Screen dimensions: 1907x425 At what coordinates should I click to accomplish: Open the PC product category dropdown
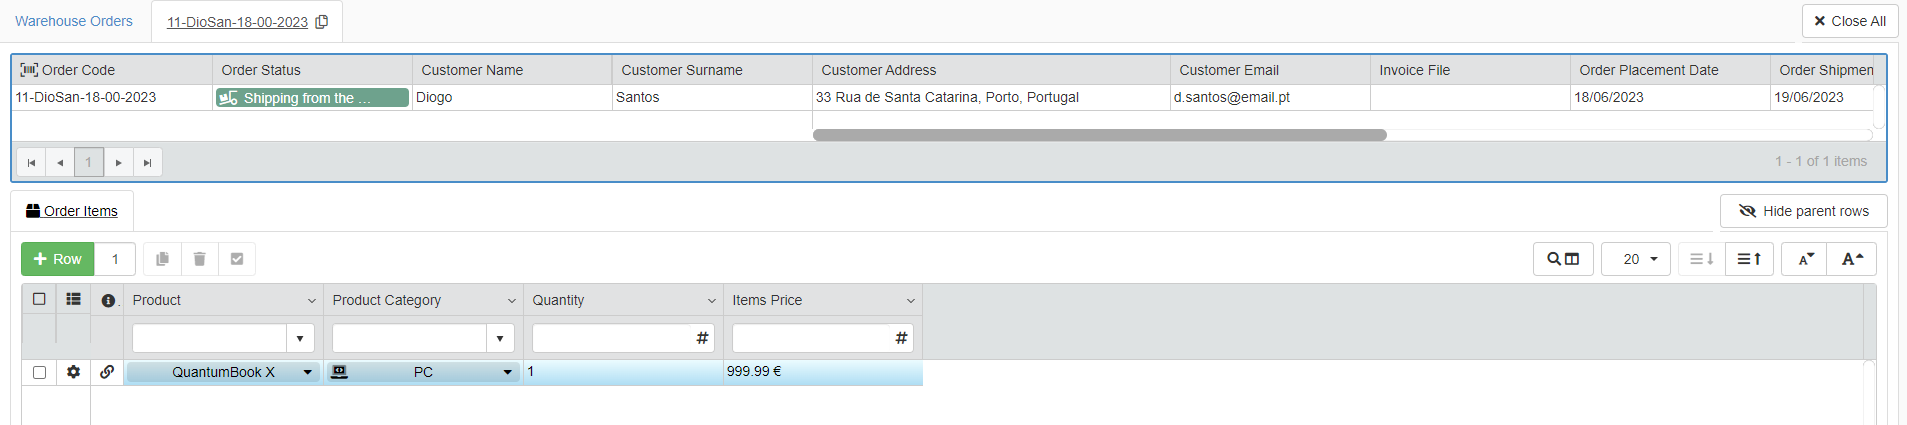507,372
